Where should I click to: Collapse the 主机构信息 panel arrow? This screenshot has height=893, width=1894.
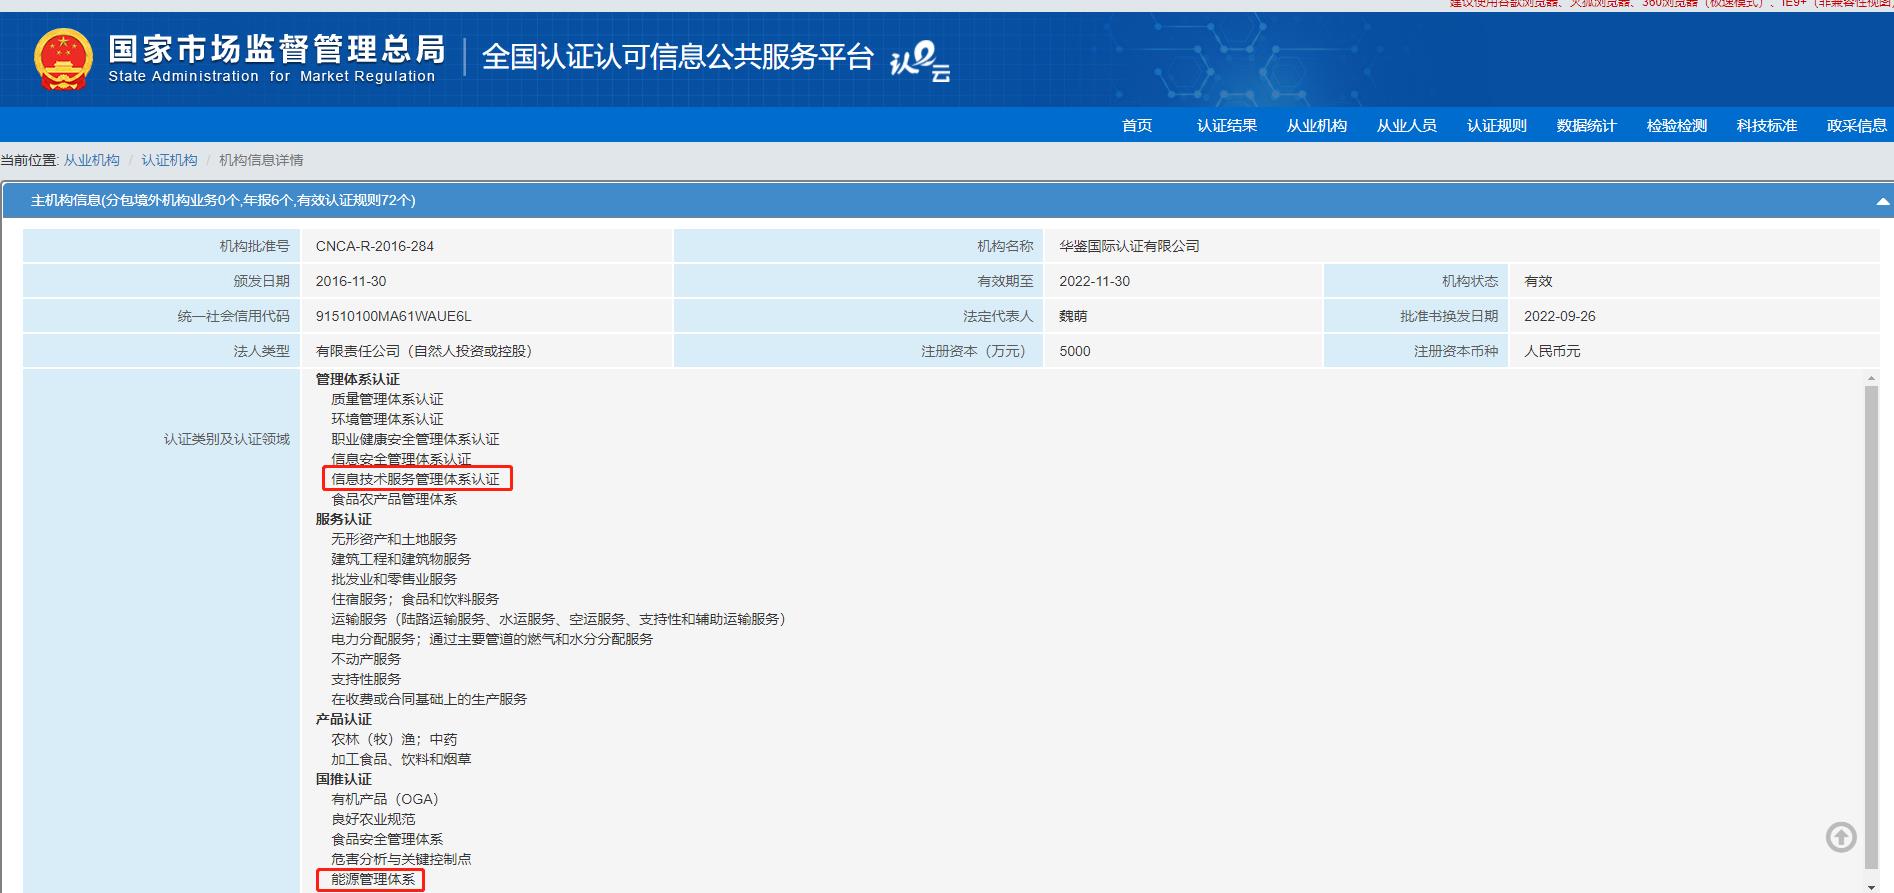pyautogui.click(x=1882, y=201)
